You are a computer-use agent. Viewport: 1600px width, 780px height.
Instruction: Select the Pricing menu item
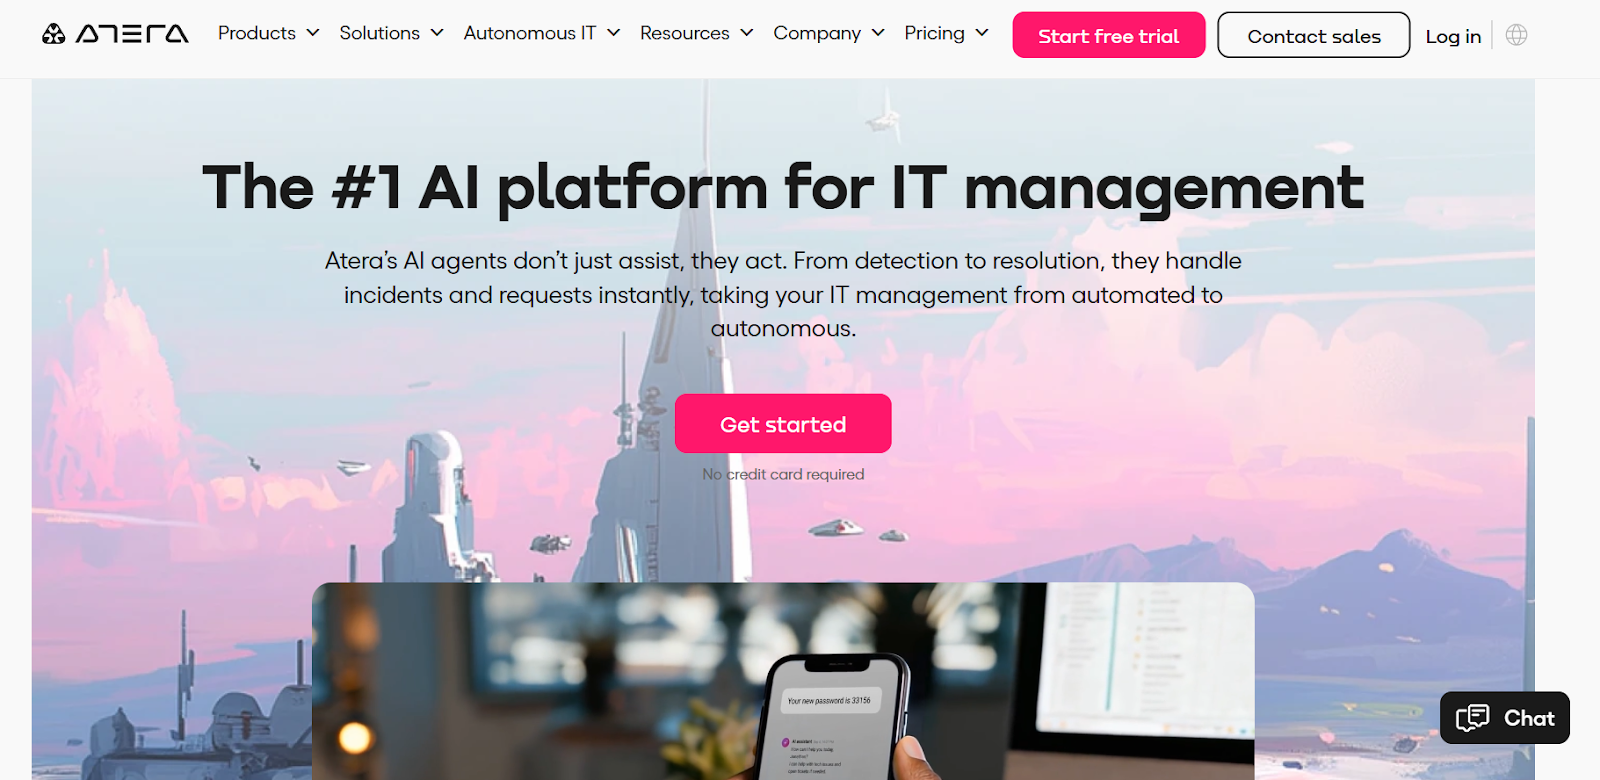(935, 34)
